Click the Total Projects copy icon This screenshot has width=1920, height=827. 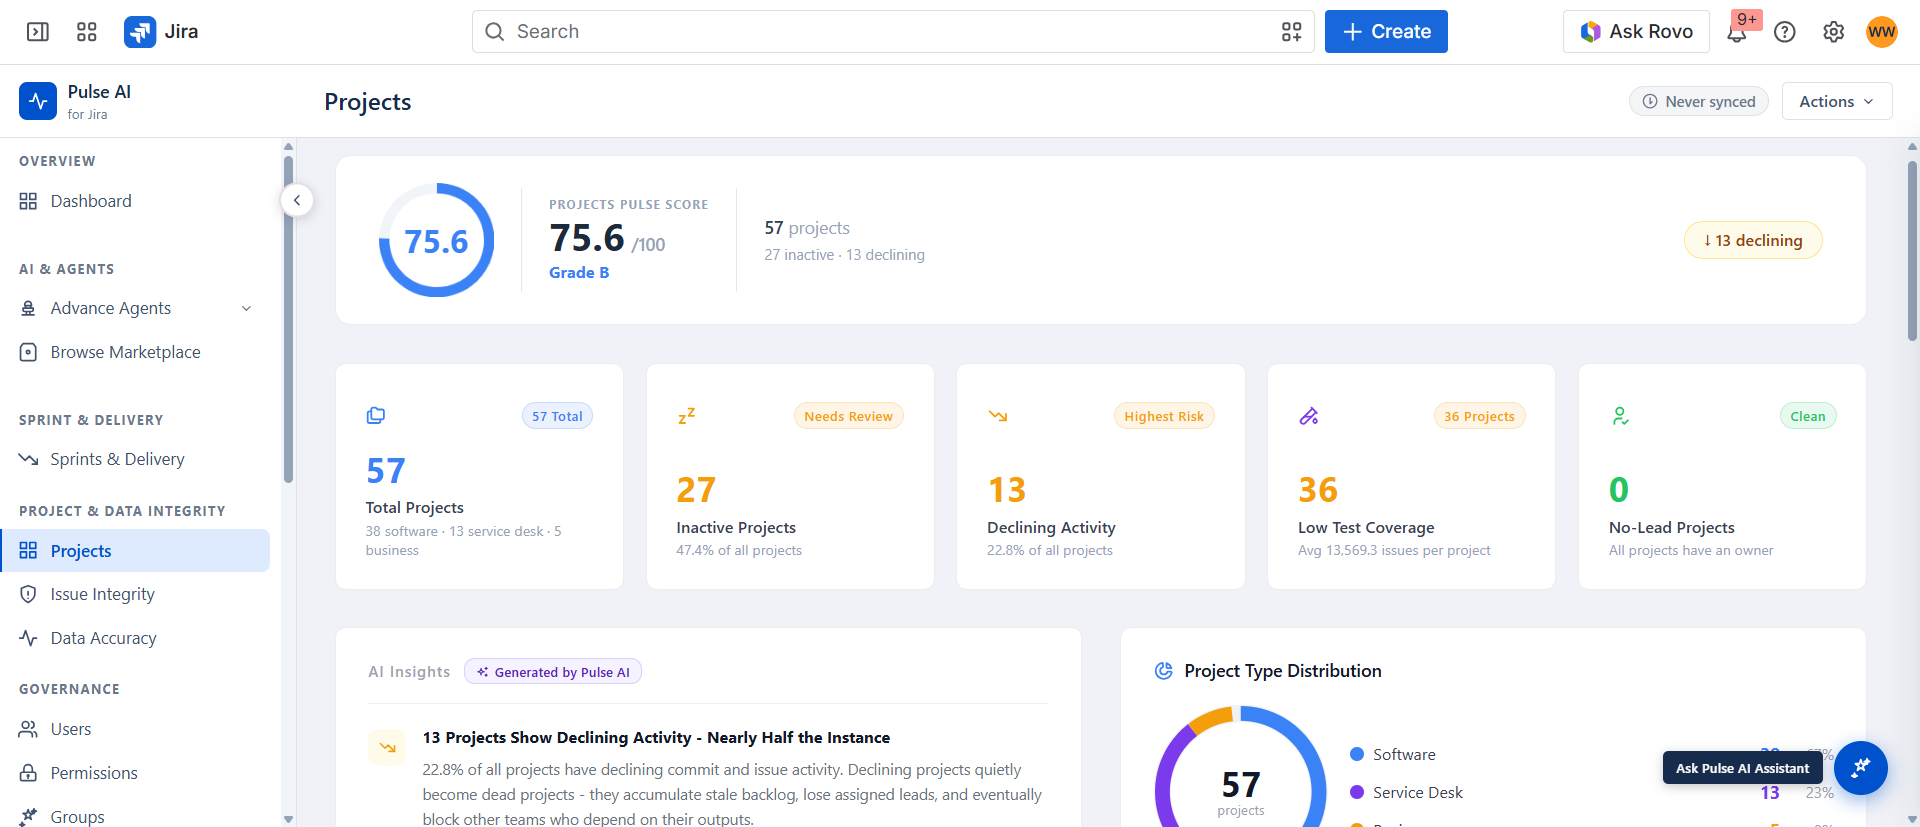coord(376,416)
